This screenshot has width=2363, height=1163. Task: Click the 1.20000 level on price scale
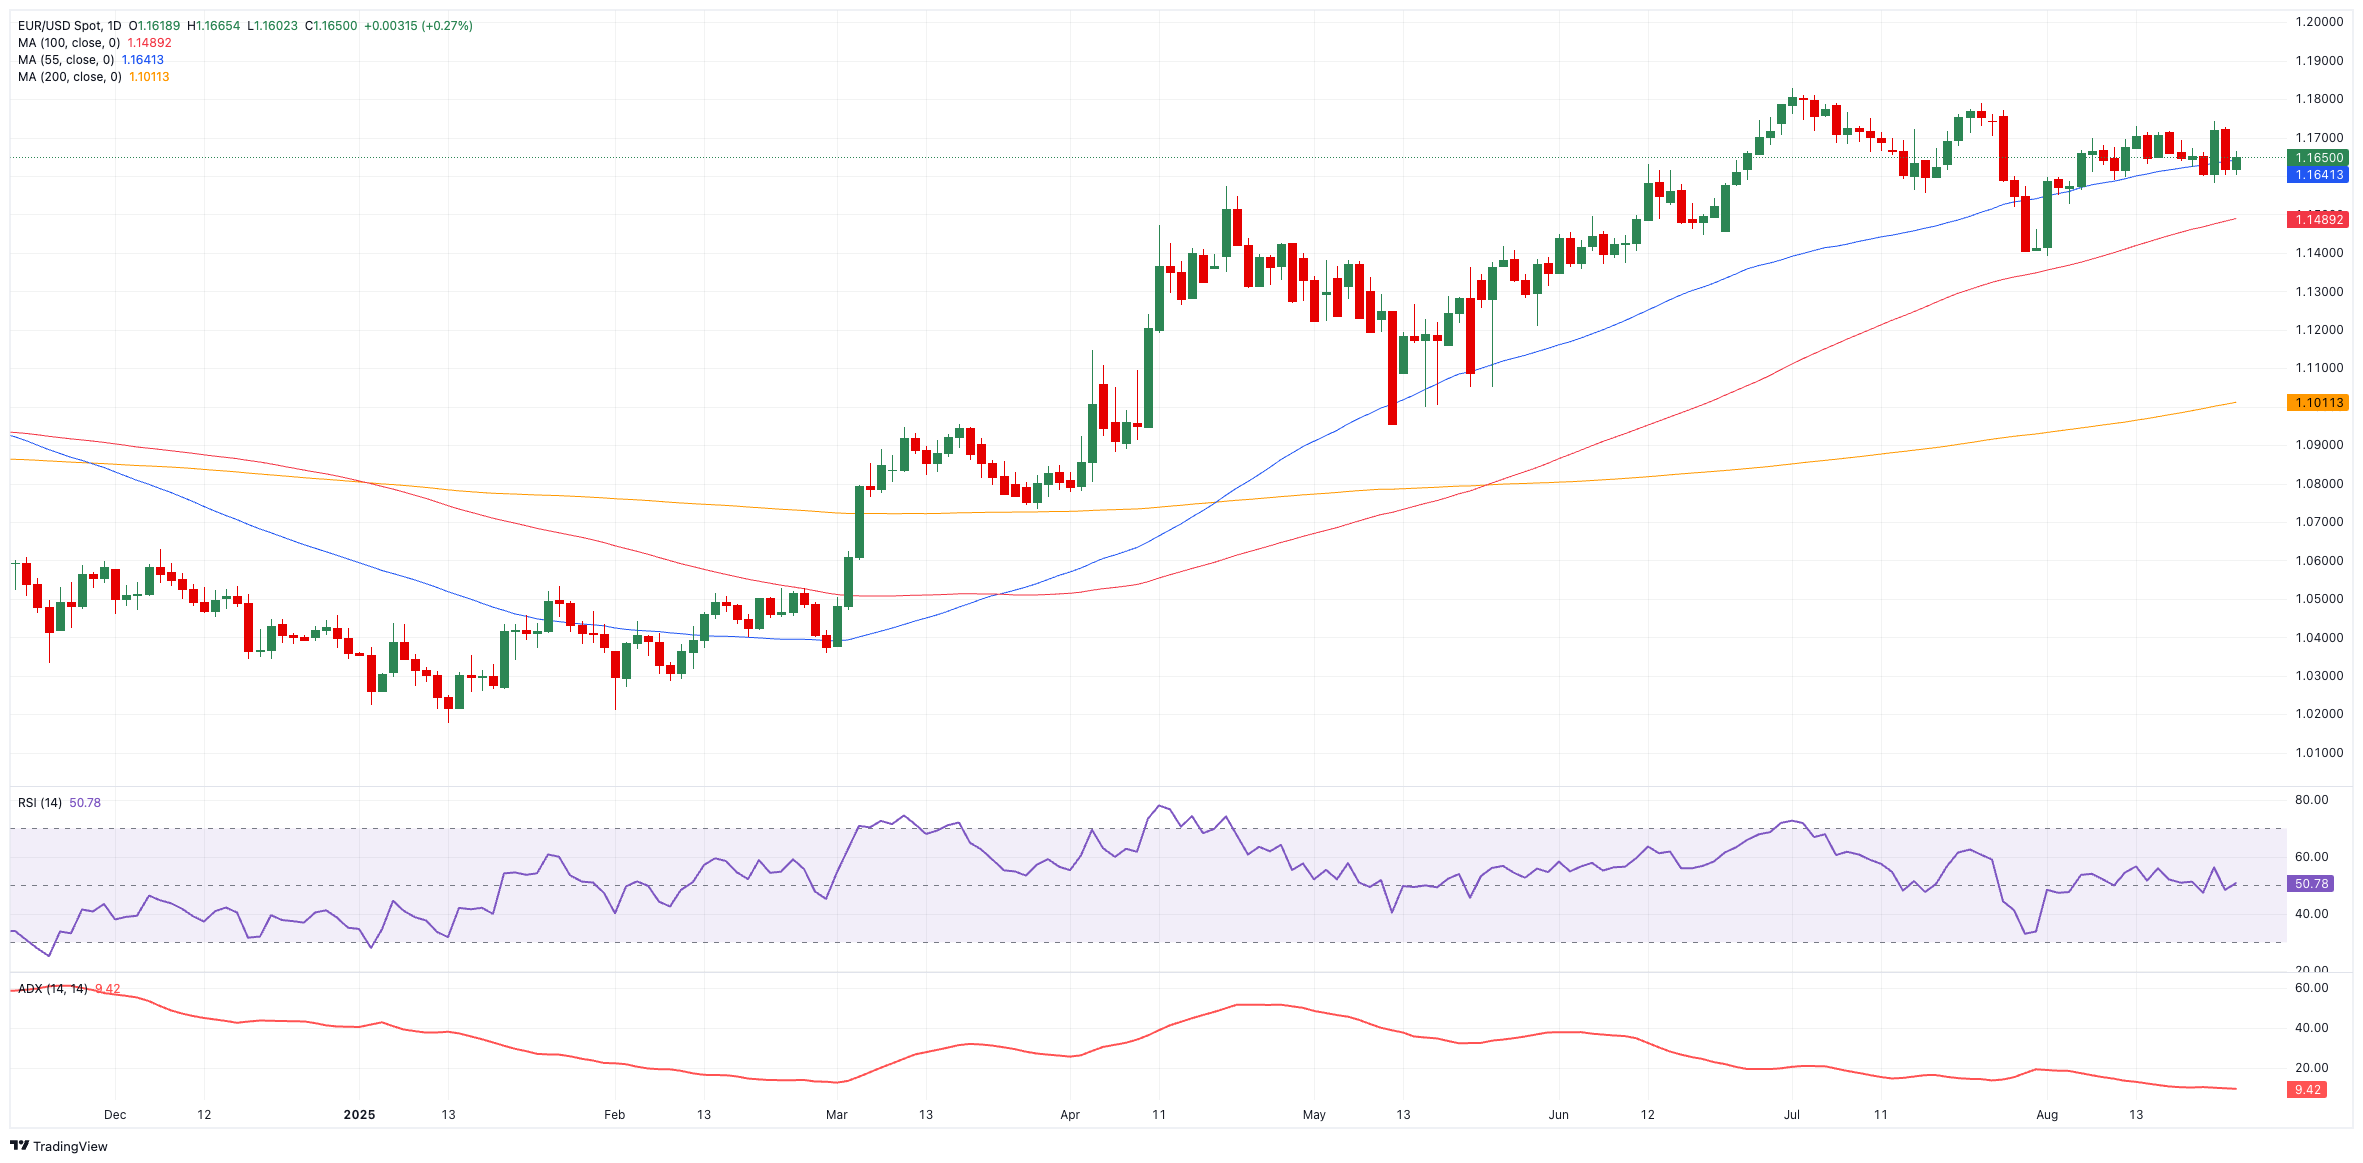2319,22
